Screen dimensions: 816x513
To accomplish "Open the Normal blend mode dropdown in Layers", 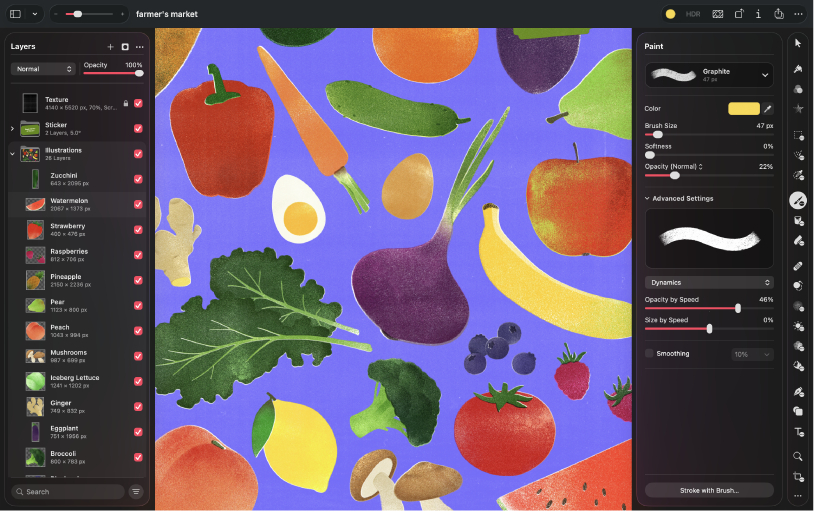I will 44,69.
